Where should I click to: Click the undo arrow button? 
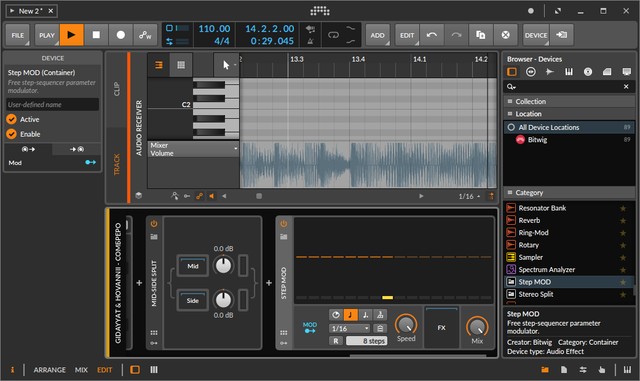pos(432,35)
